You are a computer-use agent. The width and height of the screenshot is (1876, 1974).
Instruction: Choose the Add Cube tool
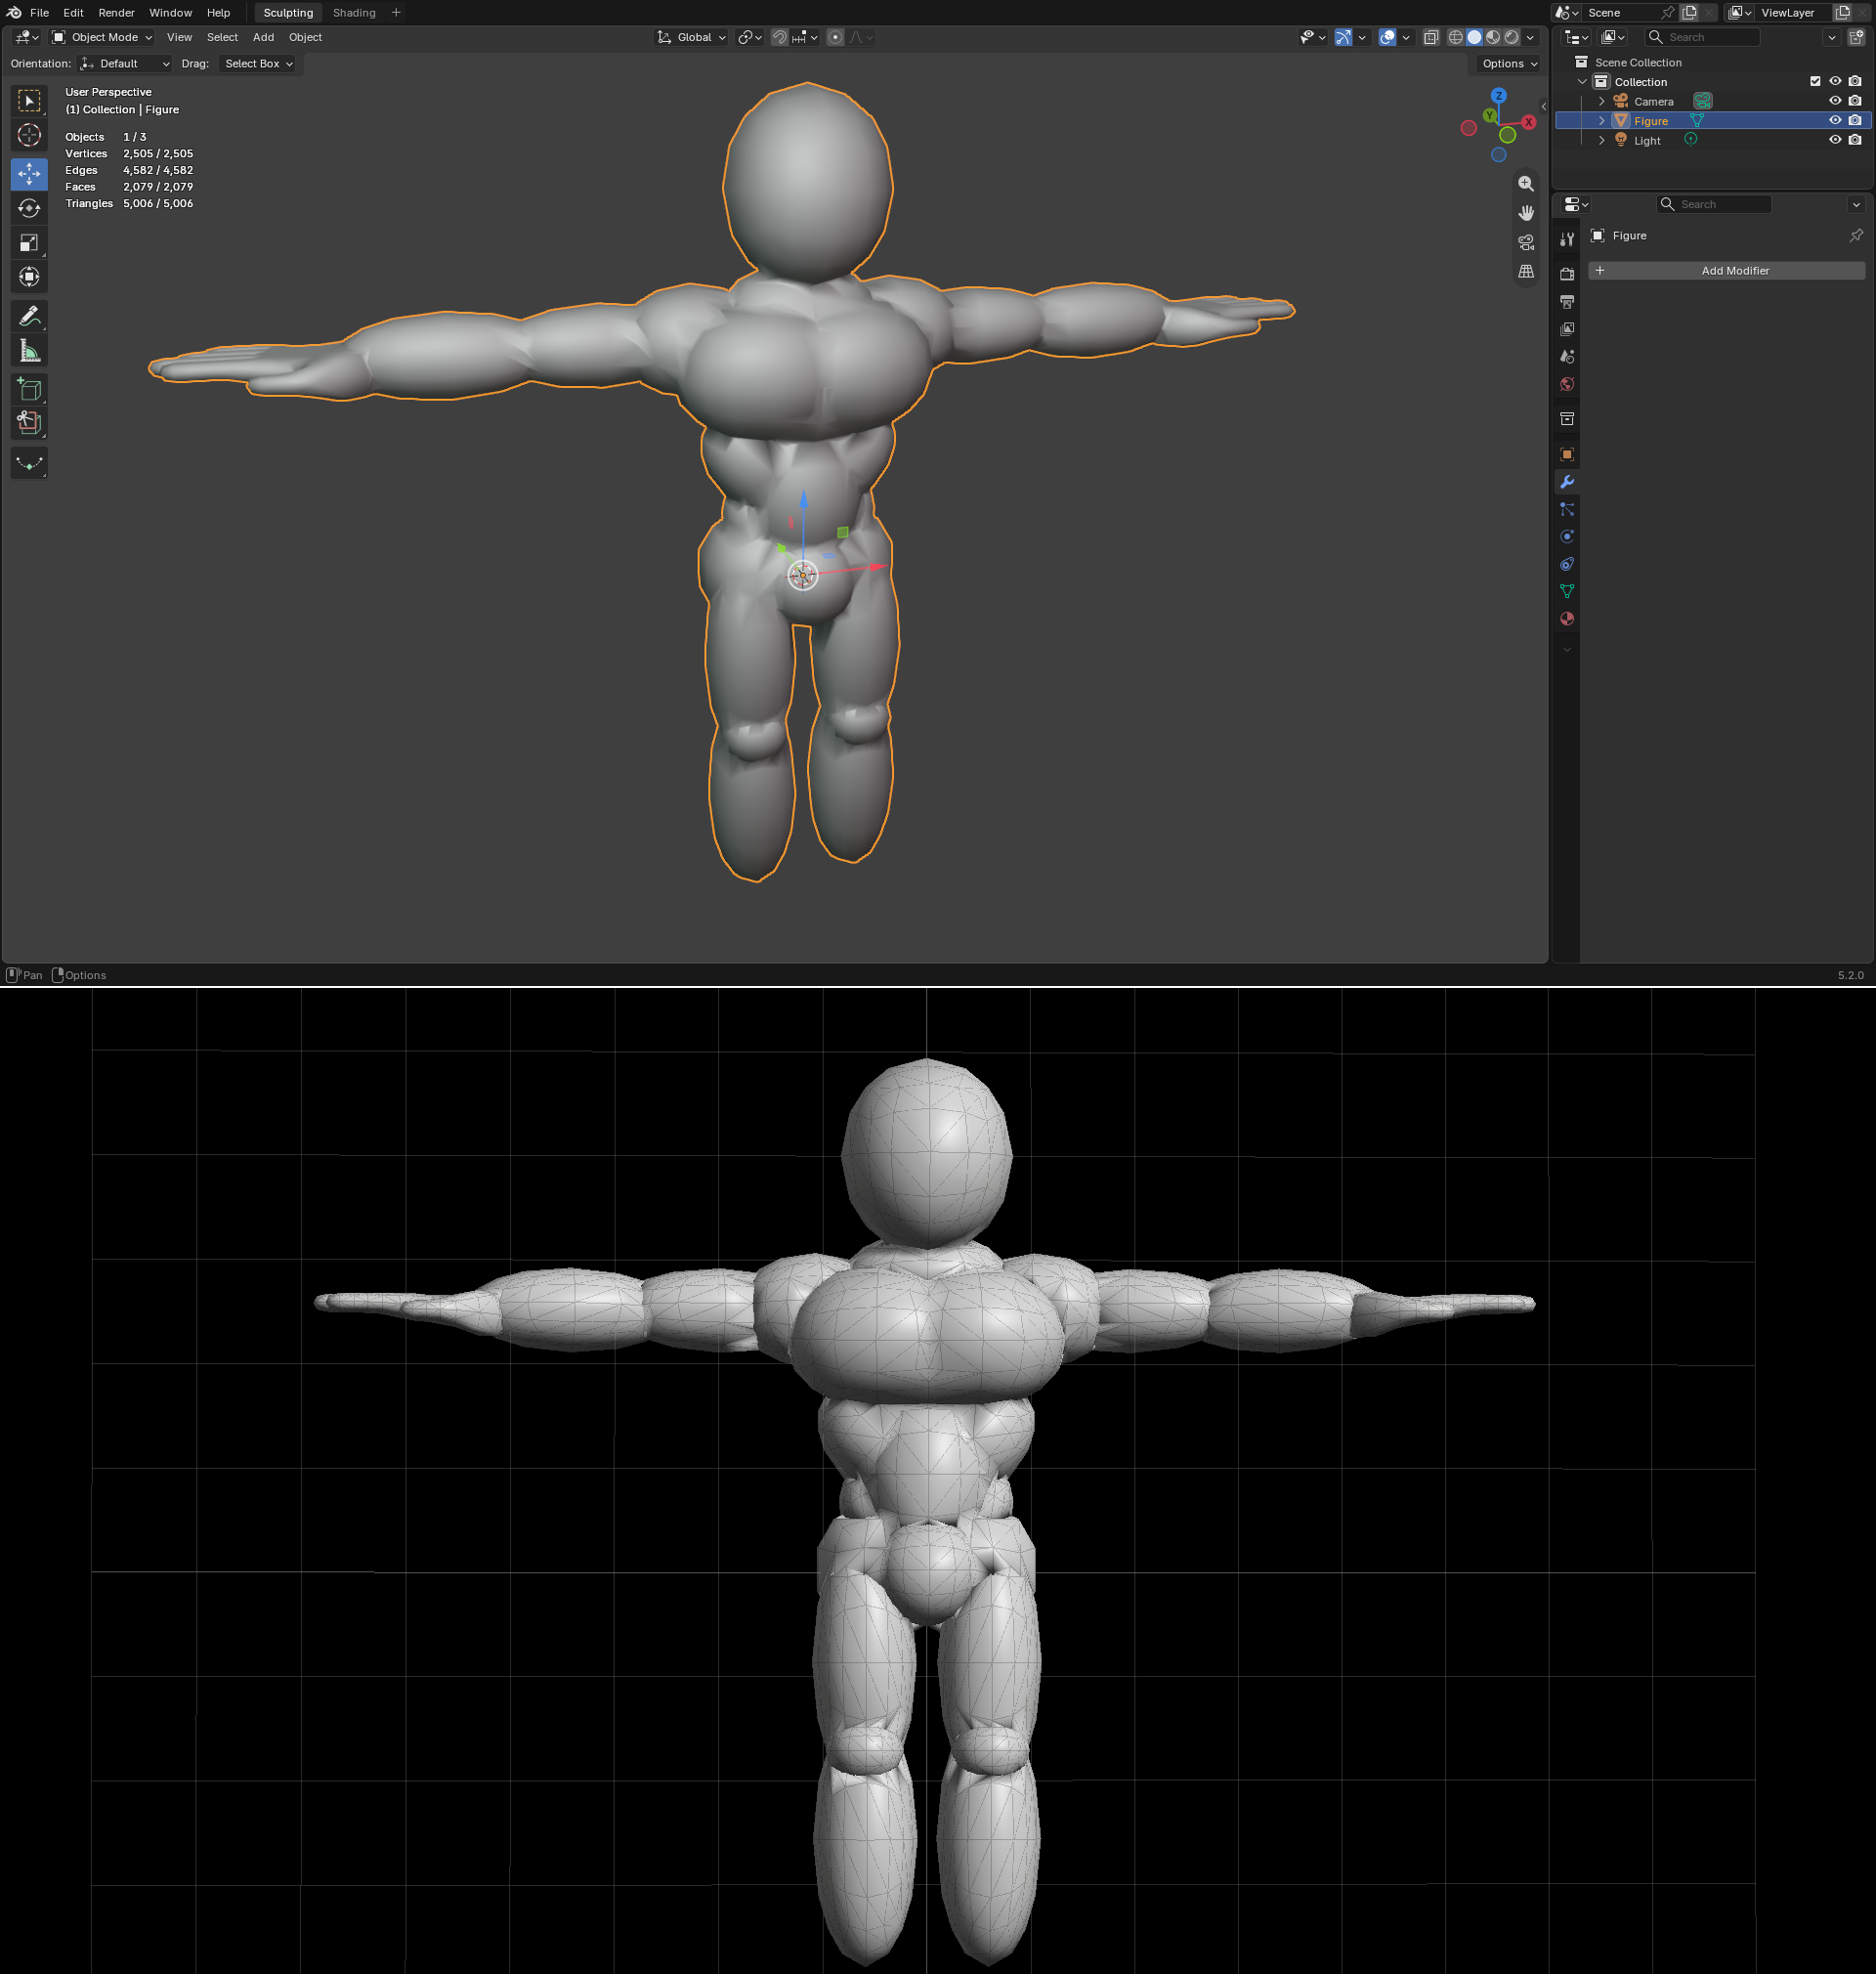point(29,389)
